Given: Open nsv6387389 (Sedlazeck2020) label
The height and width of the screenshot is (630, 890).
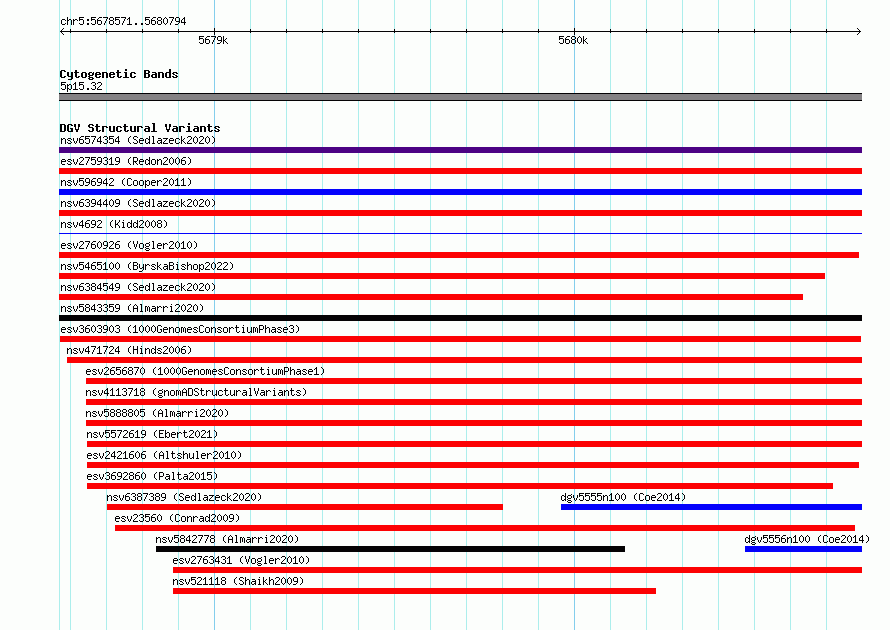Looking at the screenshot, I should pyautogui.click(x=184, y=497).
